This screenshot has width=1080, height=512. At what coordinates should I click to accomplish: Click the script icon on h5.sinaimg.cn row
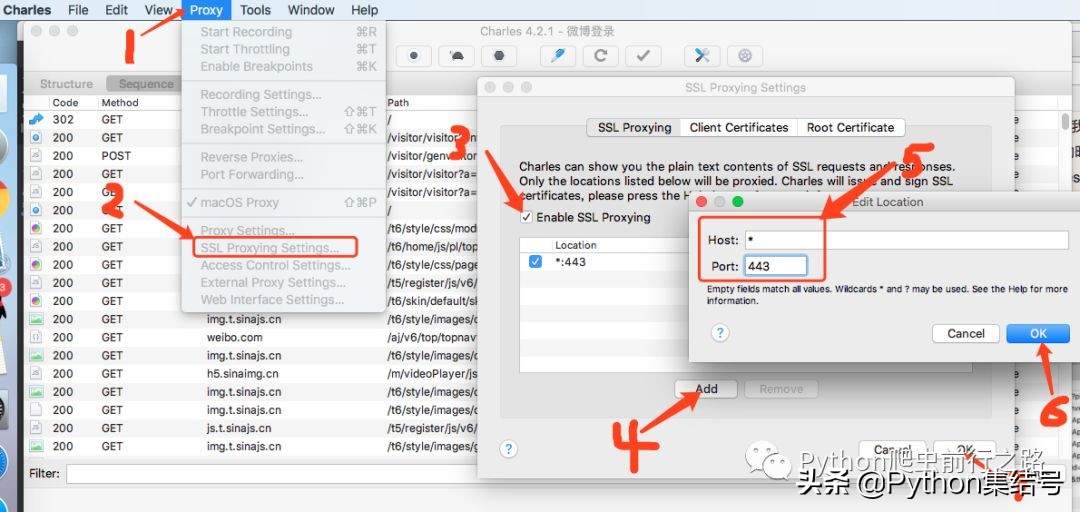point(36,373)
